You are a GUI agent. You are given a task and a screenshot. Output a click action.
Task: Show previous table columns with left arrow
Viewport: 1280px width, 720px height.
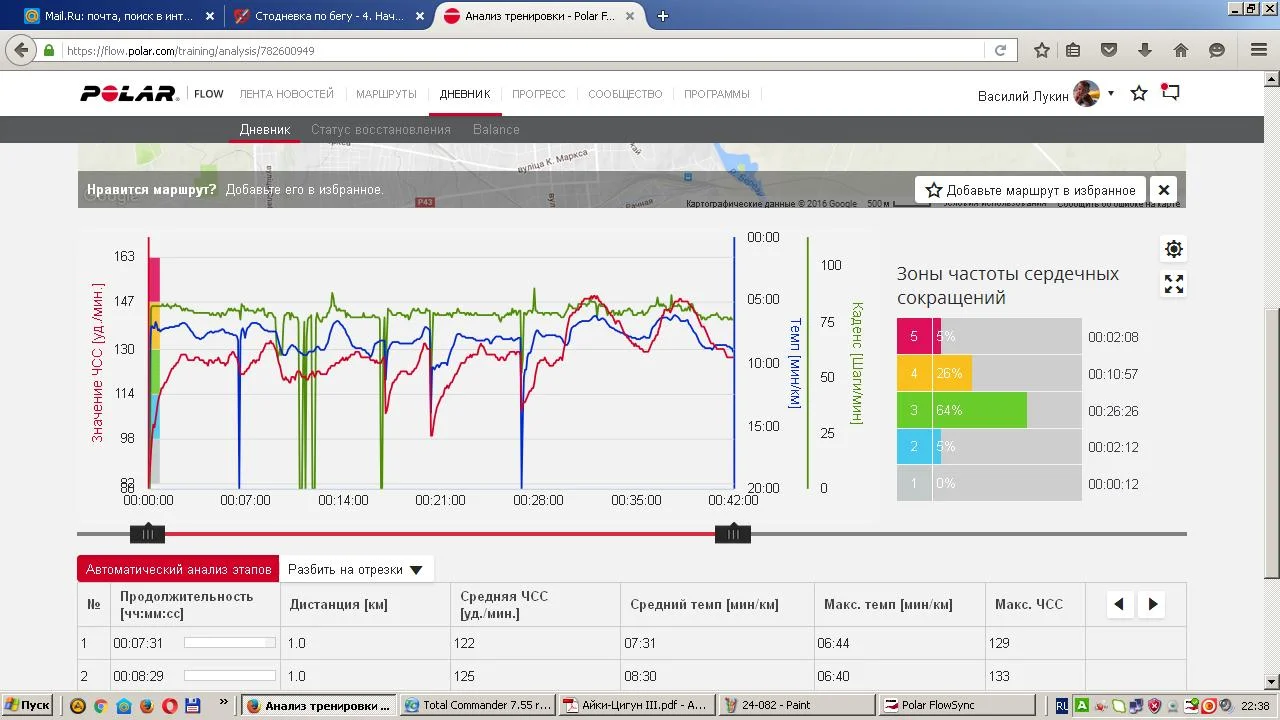pyautogui.click(x=1119, y=604)
